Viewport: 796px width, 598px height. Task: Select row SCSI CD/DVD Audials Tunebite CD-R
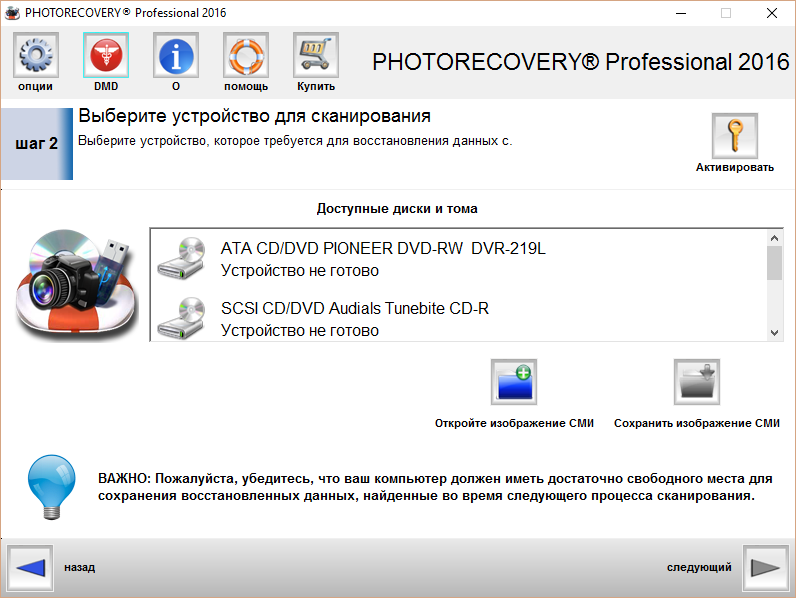coord(459,319)
